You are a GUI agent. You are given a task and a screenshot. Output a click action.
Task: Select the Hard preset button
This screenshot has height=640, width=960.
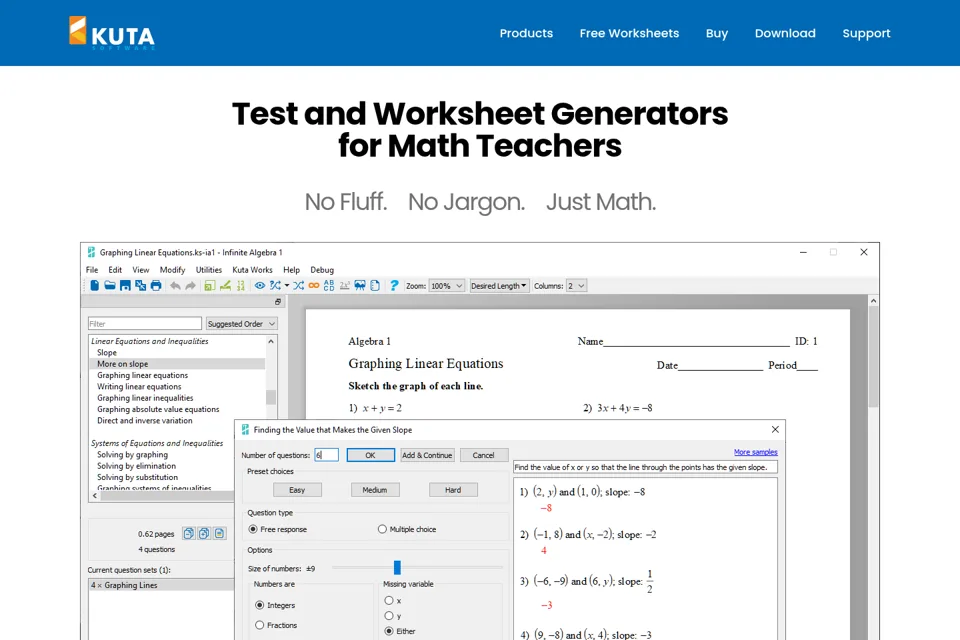(x=453, y=490)
